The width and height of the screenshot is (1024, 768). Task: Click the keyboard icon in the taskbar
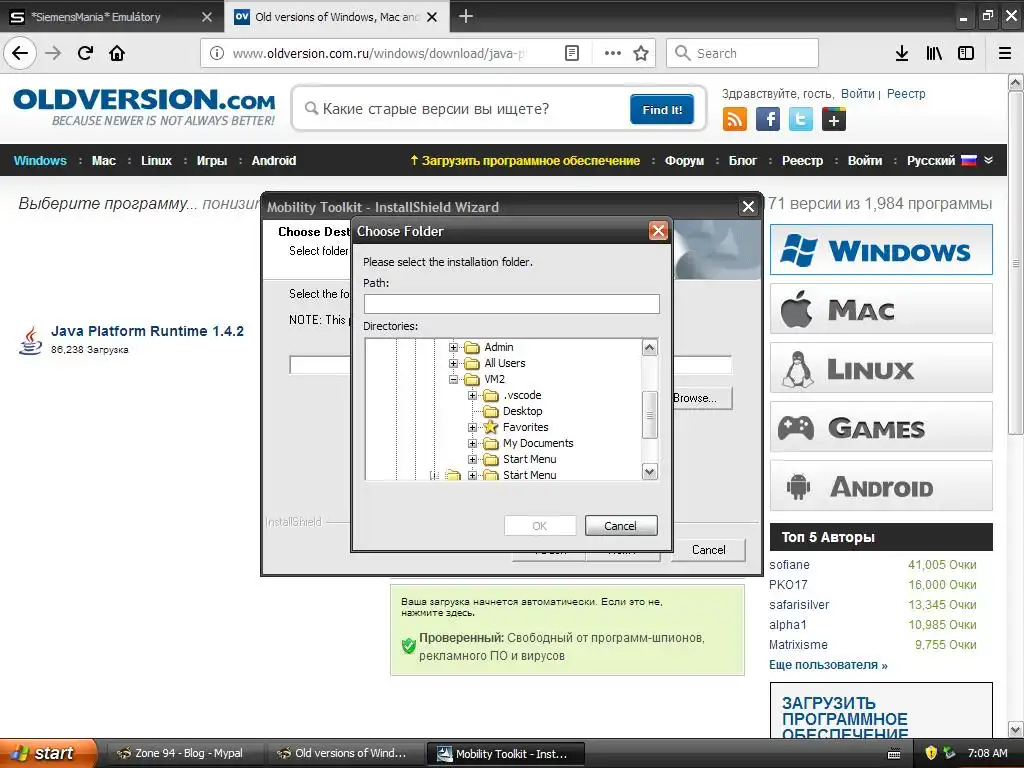click(x=894, y=754)
